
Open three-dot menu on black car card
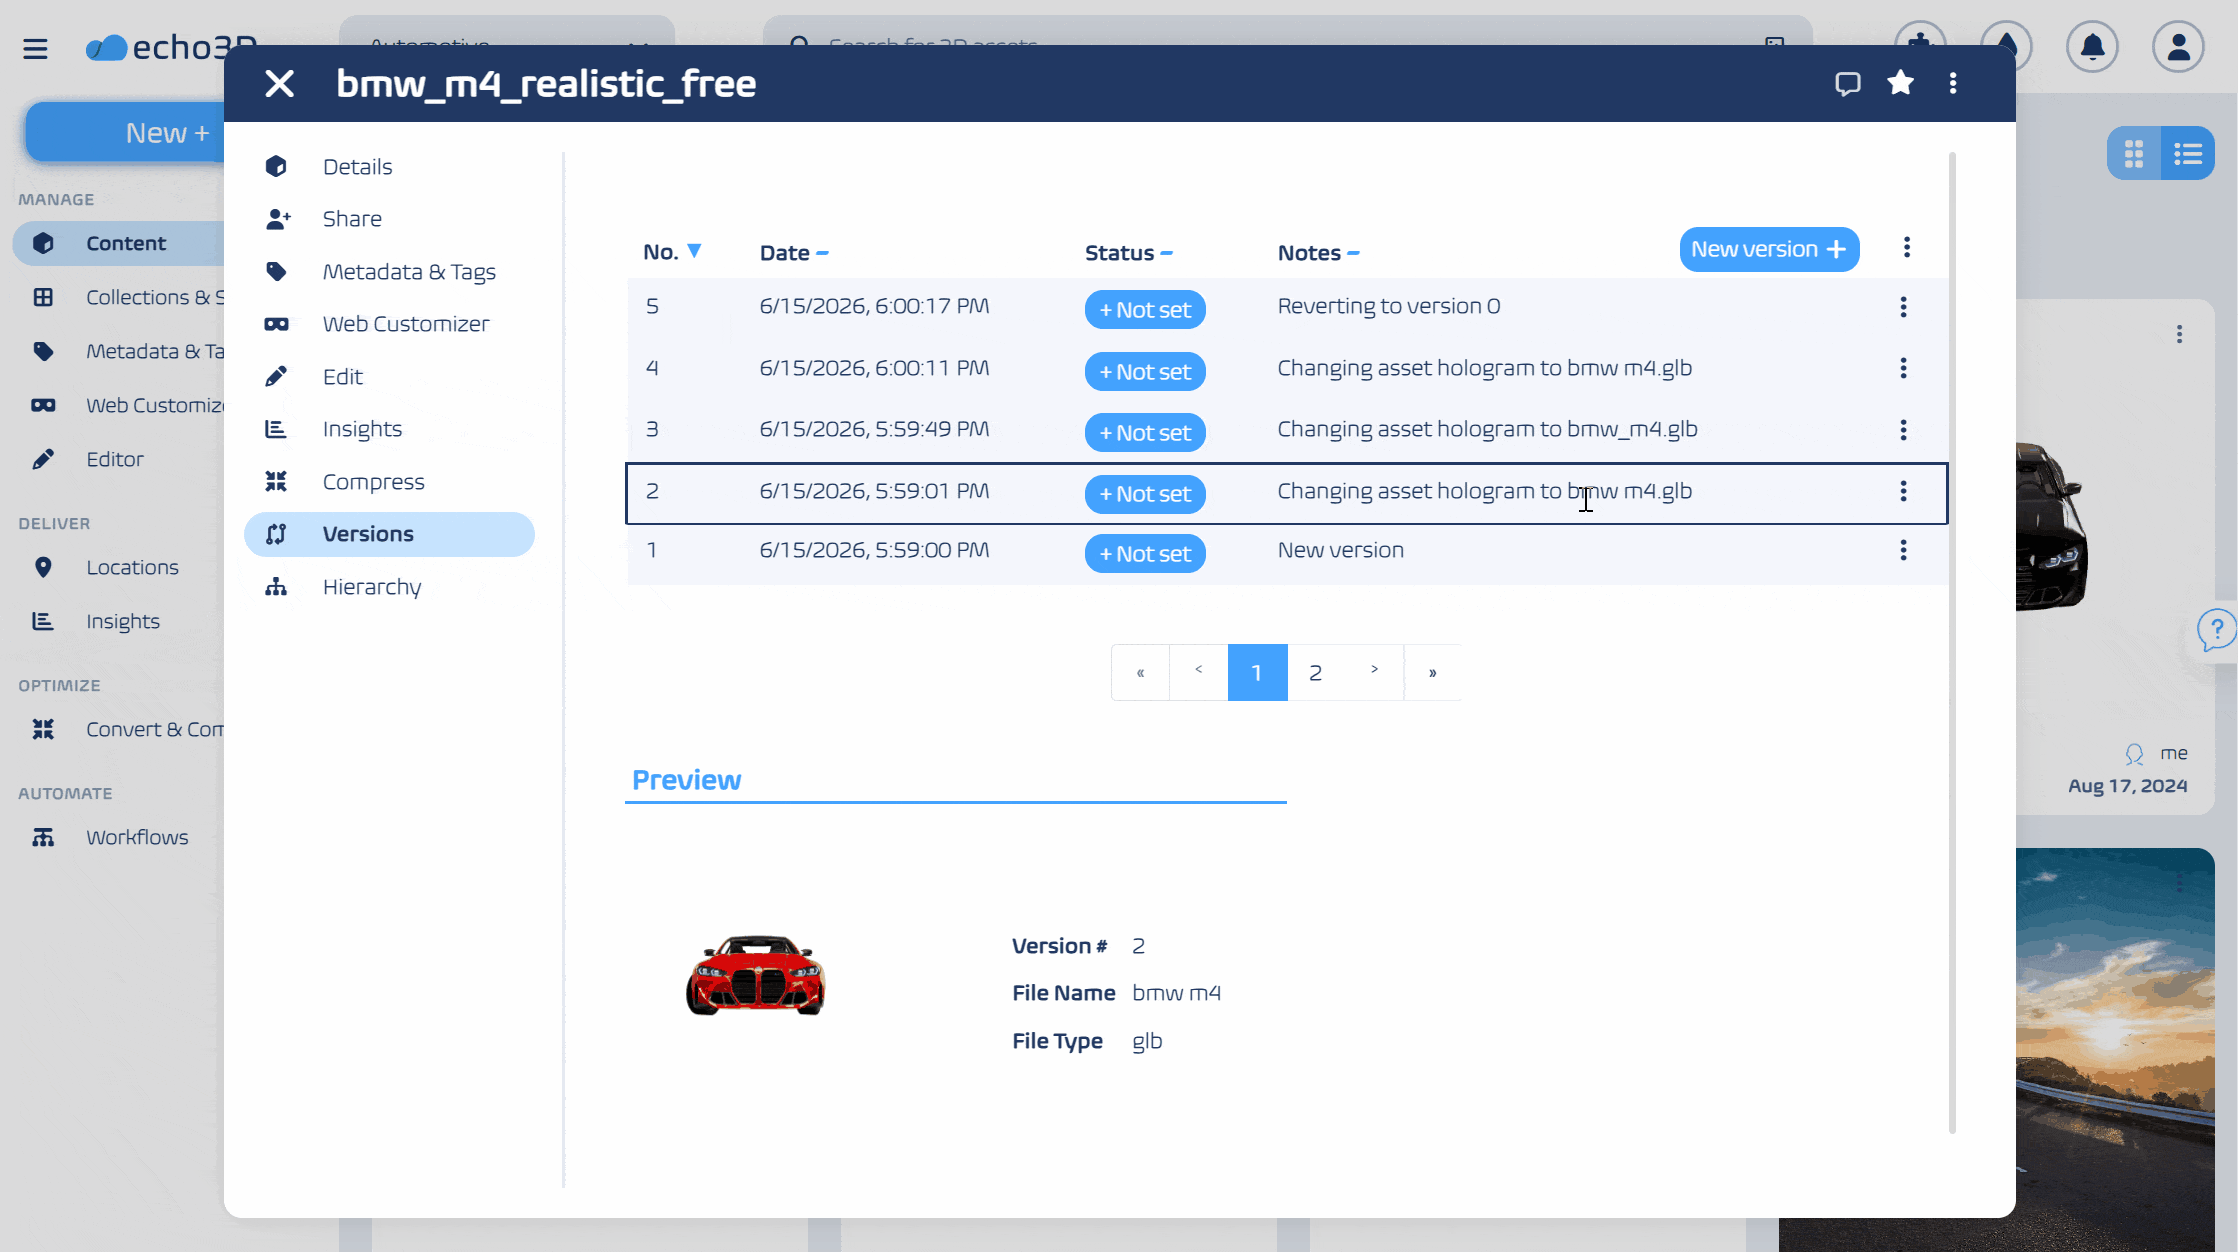[x=2180, y=334]
